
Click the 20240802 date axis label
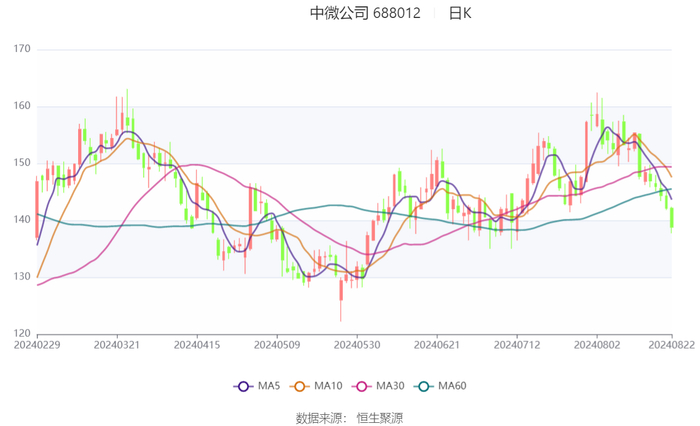pos(597,345)
